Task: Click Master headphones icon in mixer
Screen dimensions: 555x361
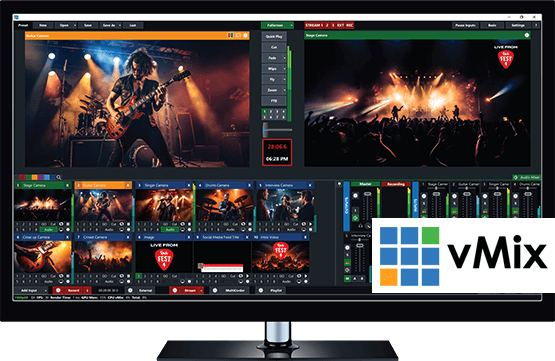Action: (361, 225)
